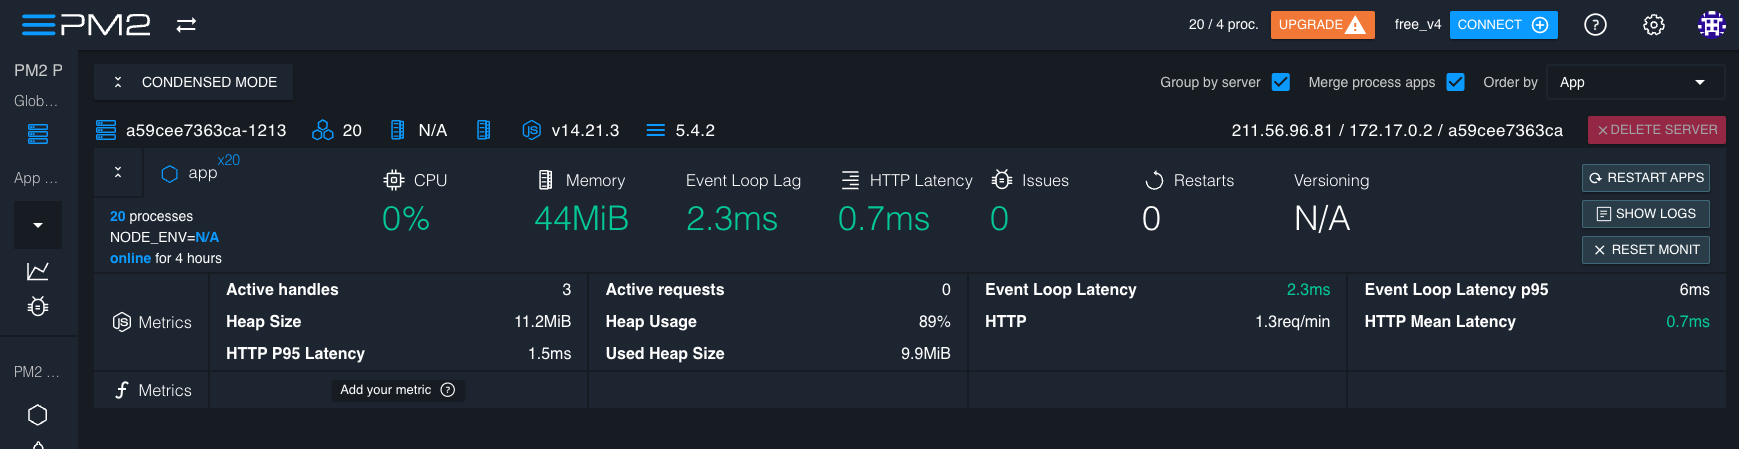The height and width of the screenshot is (449, 1739).
Task: Click the Versioning N/A value
Action: click(x=1322, y=218)
